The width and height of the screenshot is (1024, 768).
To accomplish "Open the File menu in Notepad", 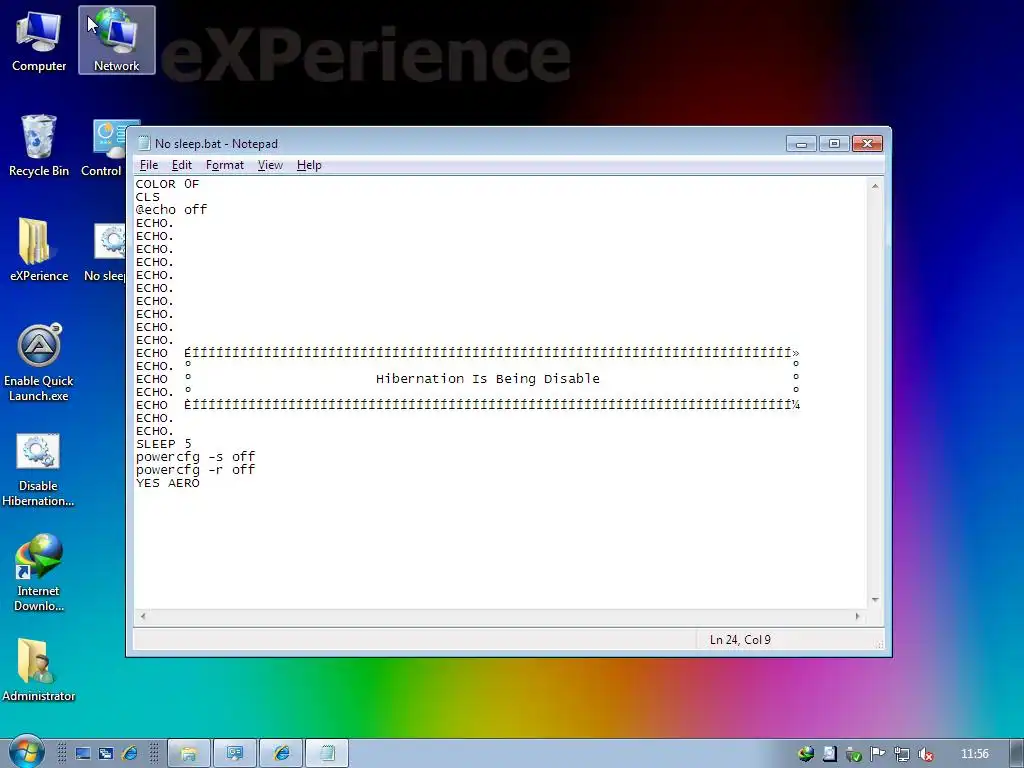I will 149,165.
